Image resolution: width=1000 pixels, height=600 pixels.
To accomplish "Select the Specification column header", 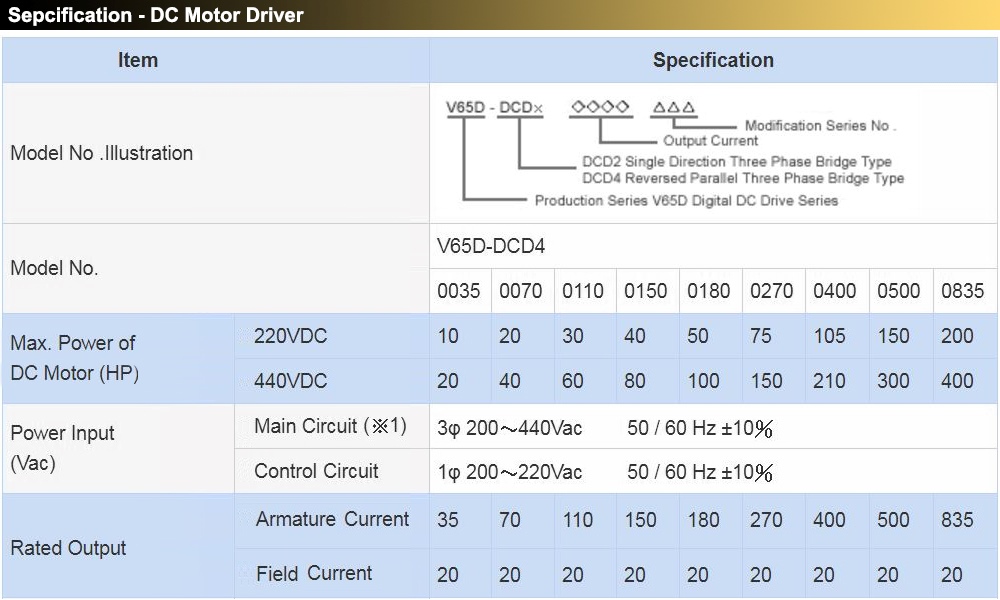I will [713, 60].
